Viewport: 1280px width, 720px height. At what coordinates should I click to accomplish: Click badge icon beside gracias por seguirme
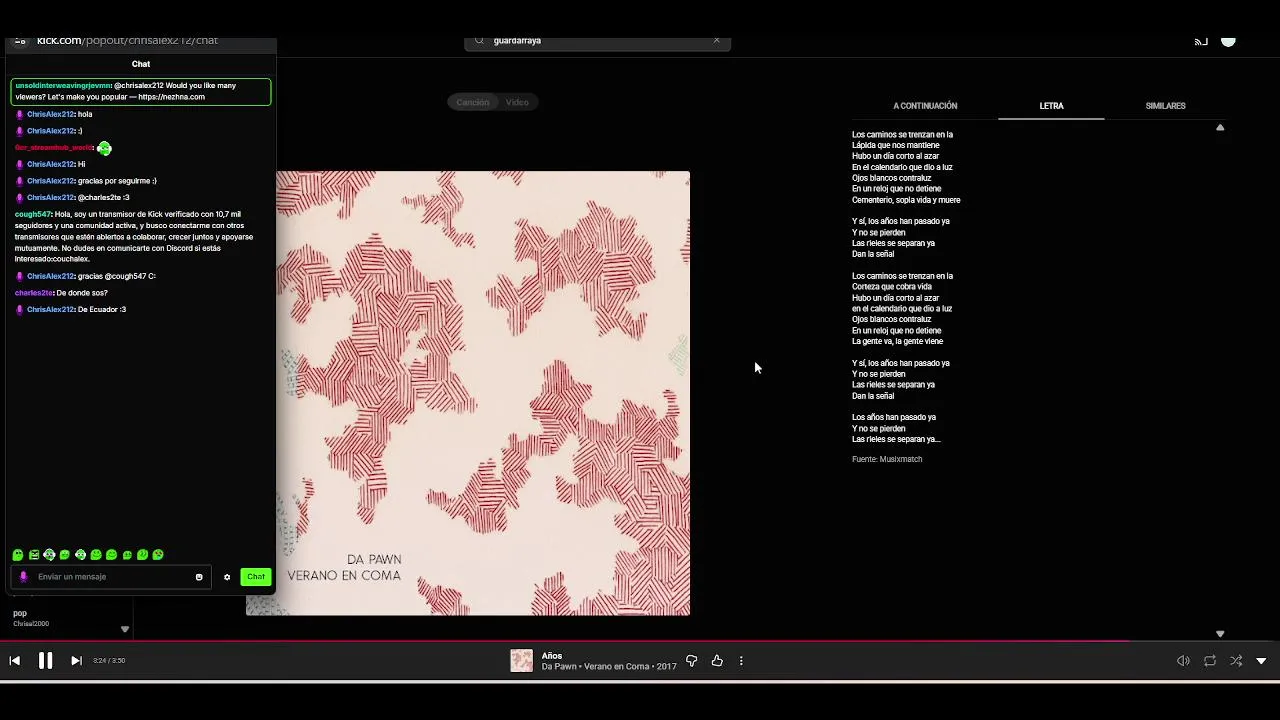coord(19,181)
